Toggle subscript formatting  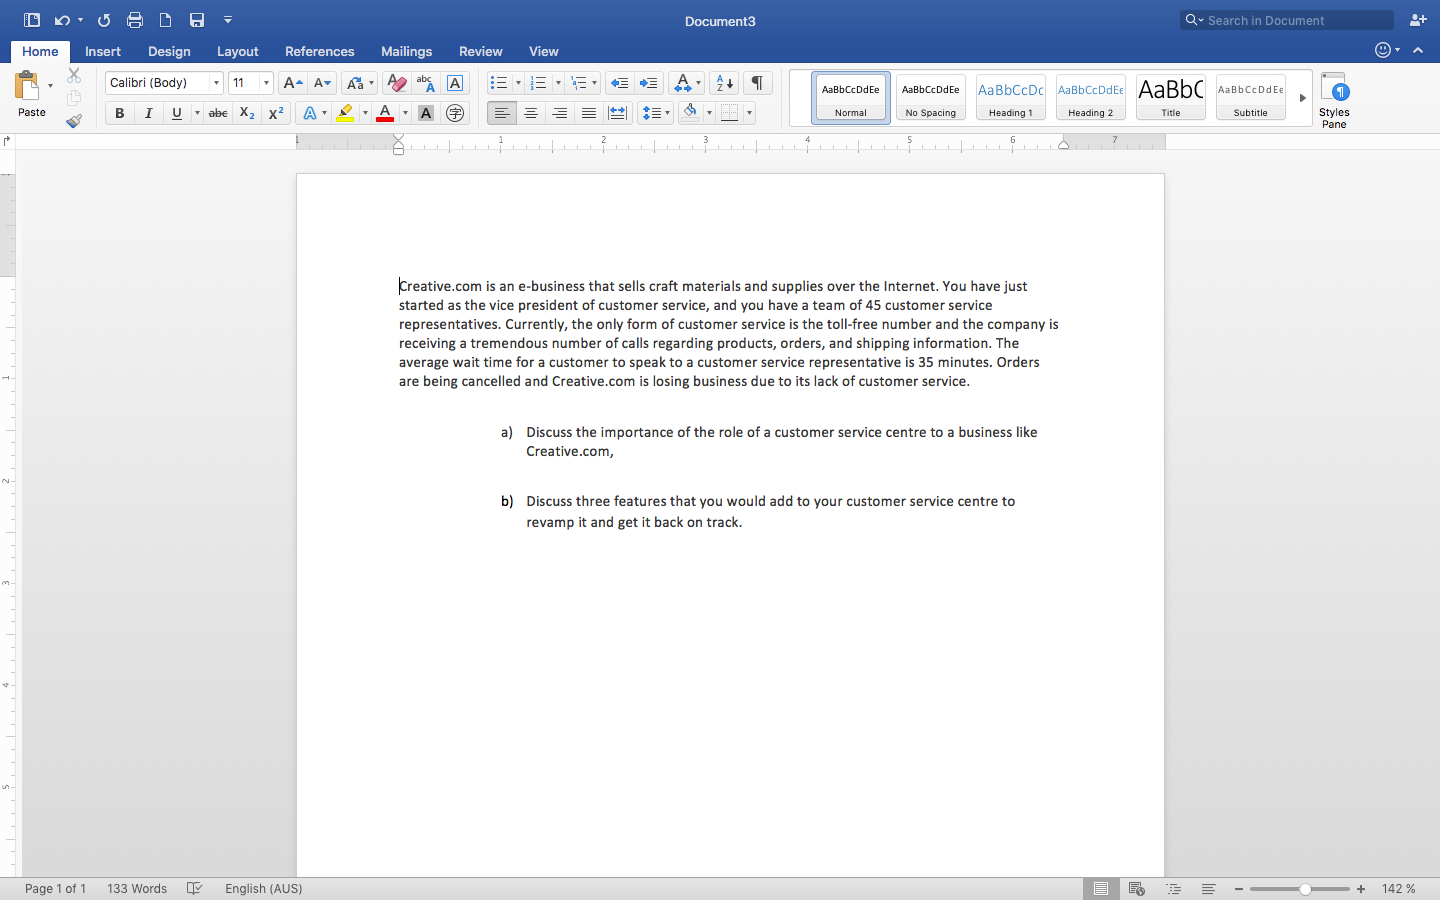pos(247,113)
